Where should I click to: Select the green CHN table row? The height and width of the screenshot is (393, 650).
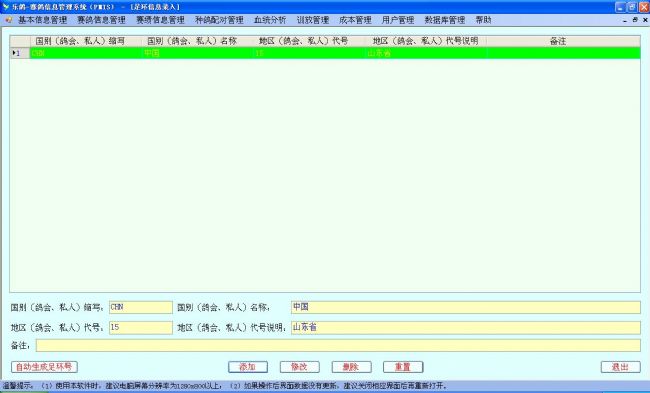tap(325, 53)
